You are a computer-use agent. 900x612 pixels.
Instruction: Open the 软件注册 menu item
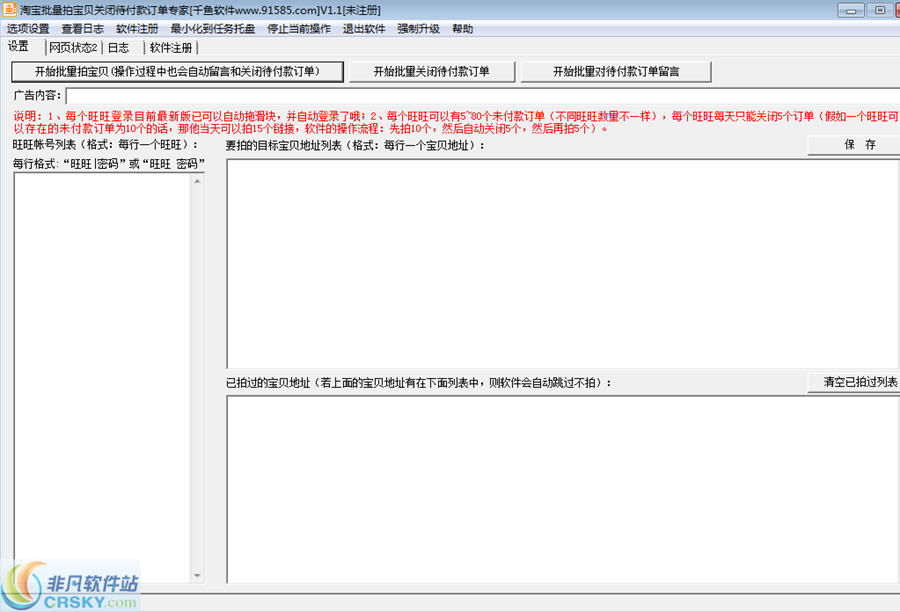coord(137,29)
